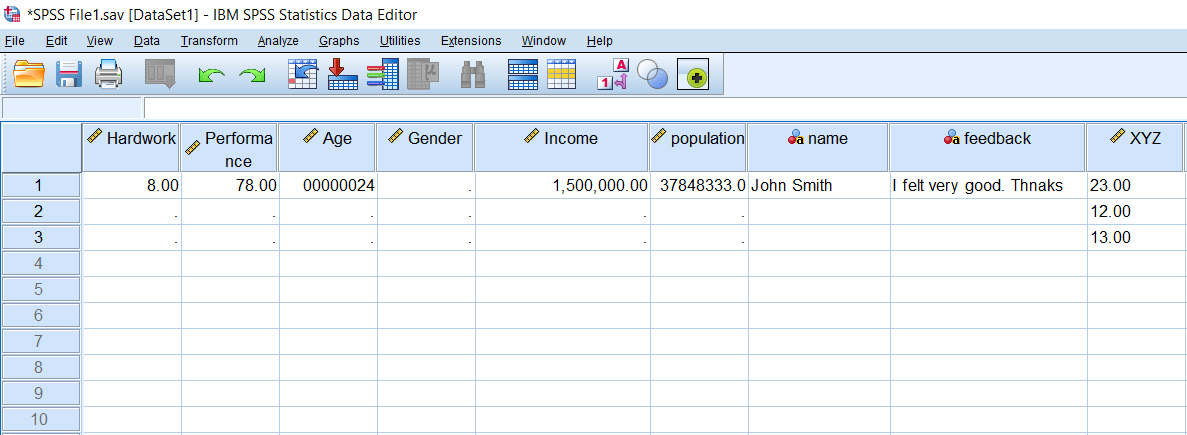Open the Transform menu

(209, 41)
